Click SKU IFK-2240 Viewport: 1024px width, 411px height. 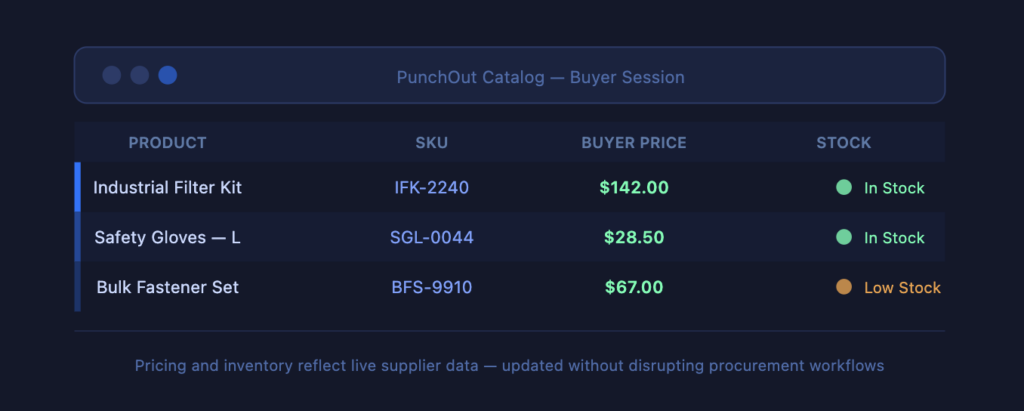click(432, 187)
